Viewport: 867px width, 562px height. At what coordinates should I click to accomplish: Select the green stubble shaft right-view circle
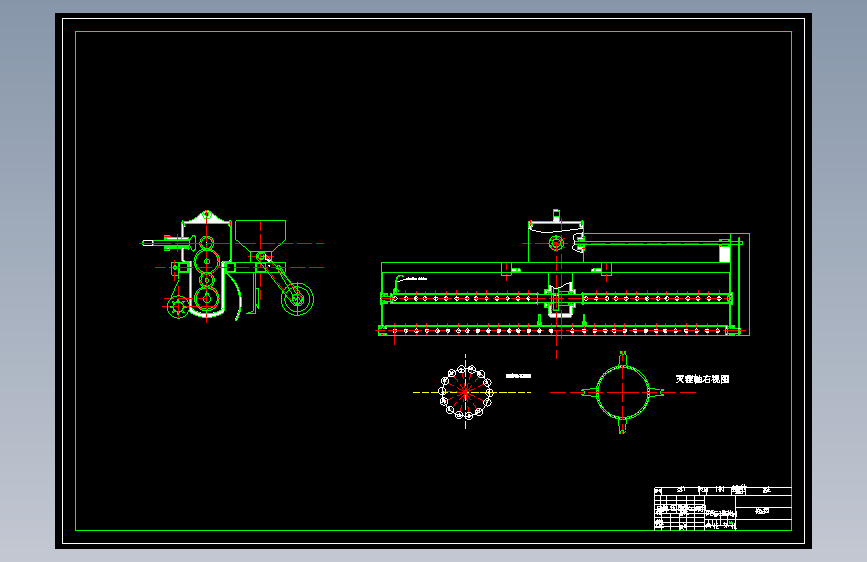623,392
